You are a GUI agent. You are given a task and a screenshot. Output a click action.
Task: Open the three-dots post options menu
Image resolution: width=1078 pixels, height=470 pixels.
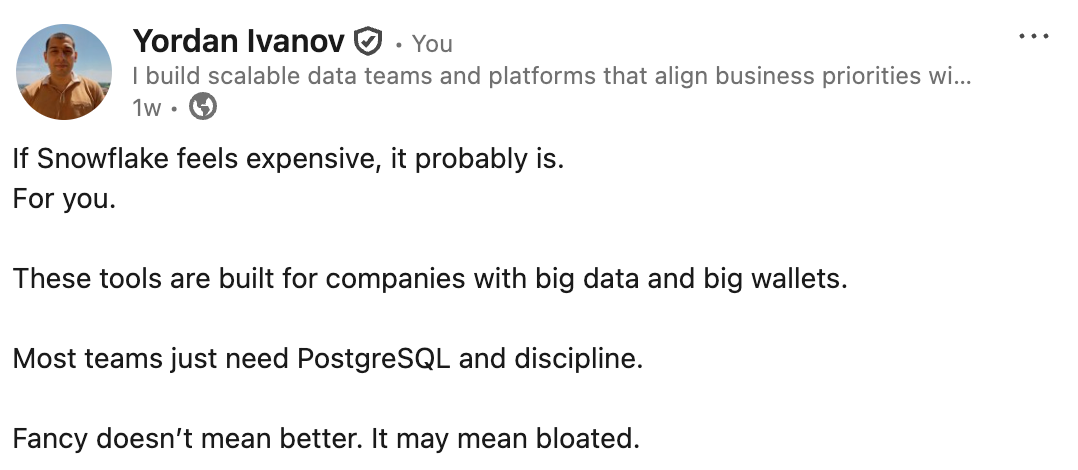click(1033, 36)
